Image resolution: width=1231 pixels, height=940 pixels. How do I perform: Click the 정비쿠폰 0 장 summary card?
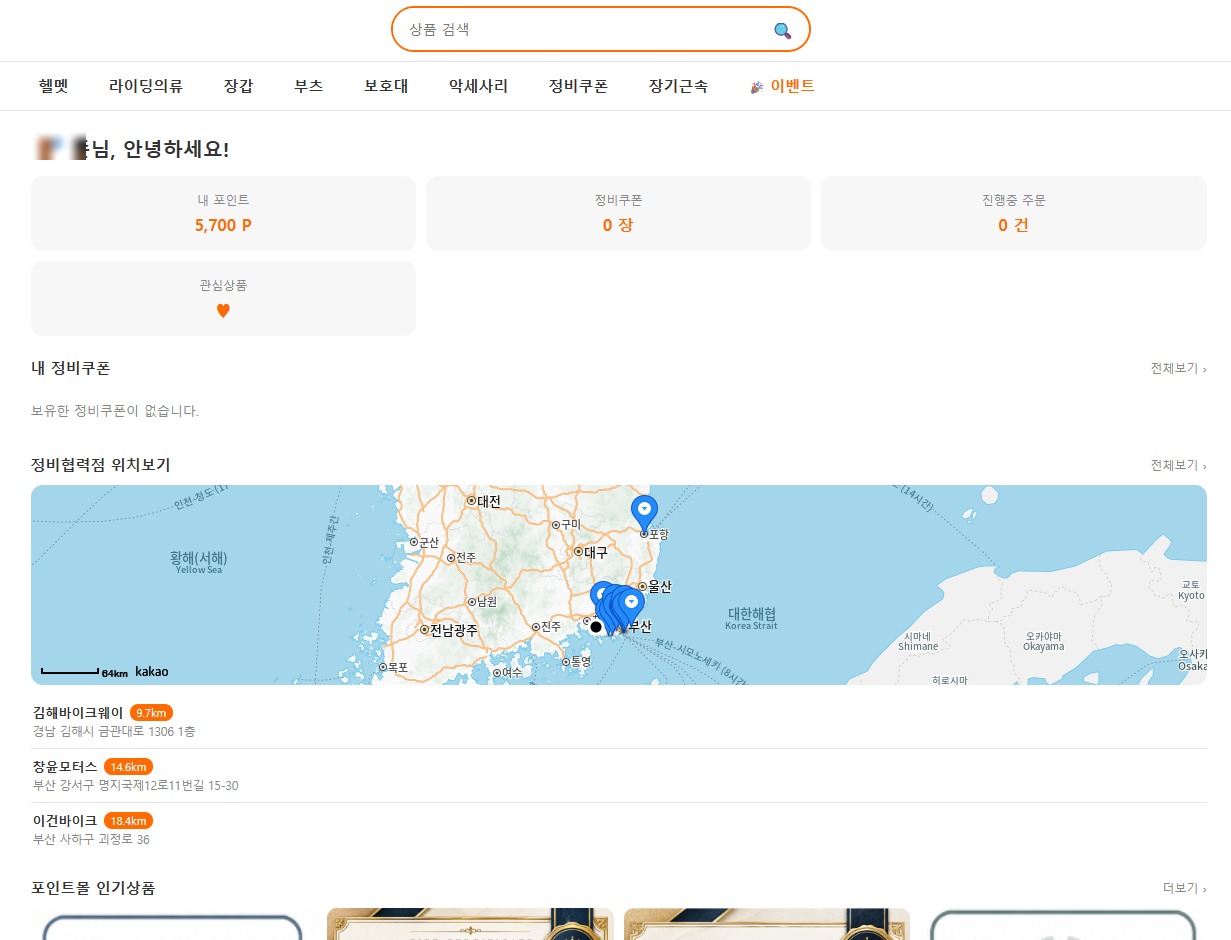click(x=618, y=213)
